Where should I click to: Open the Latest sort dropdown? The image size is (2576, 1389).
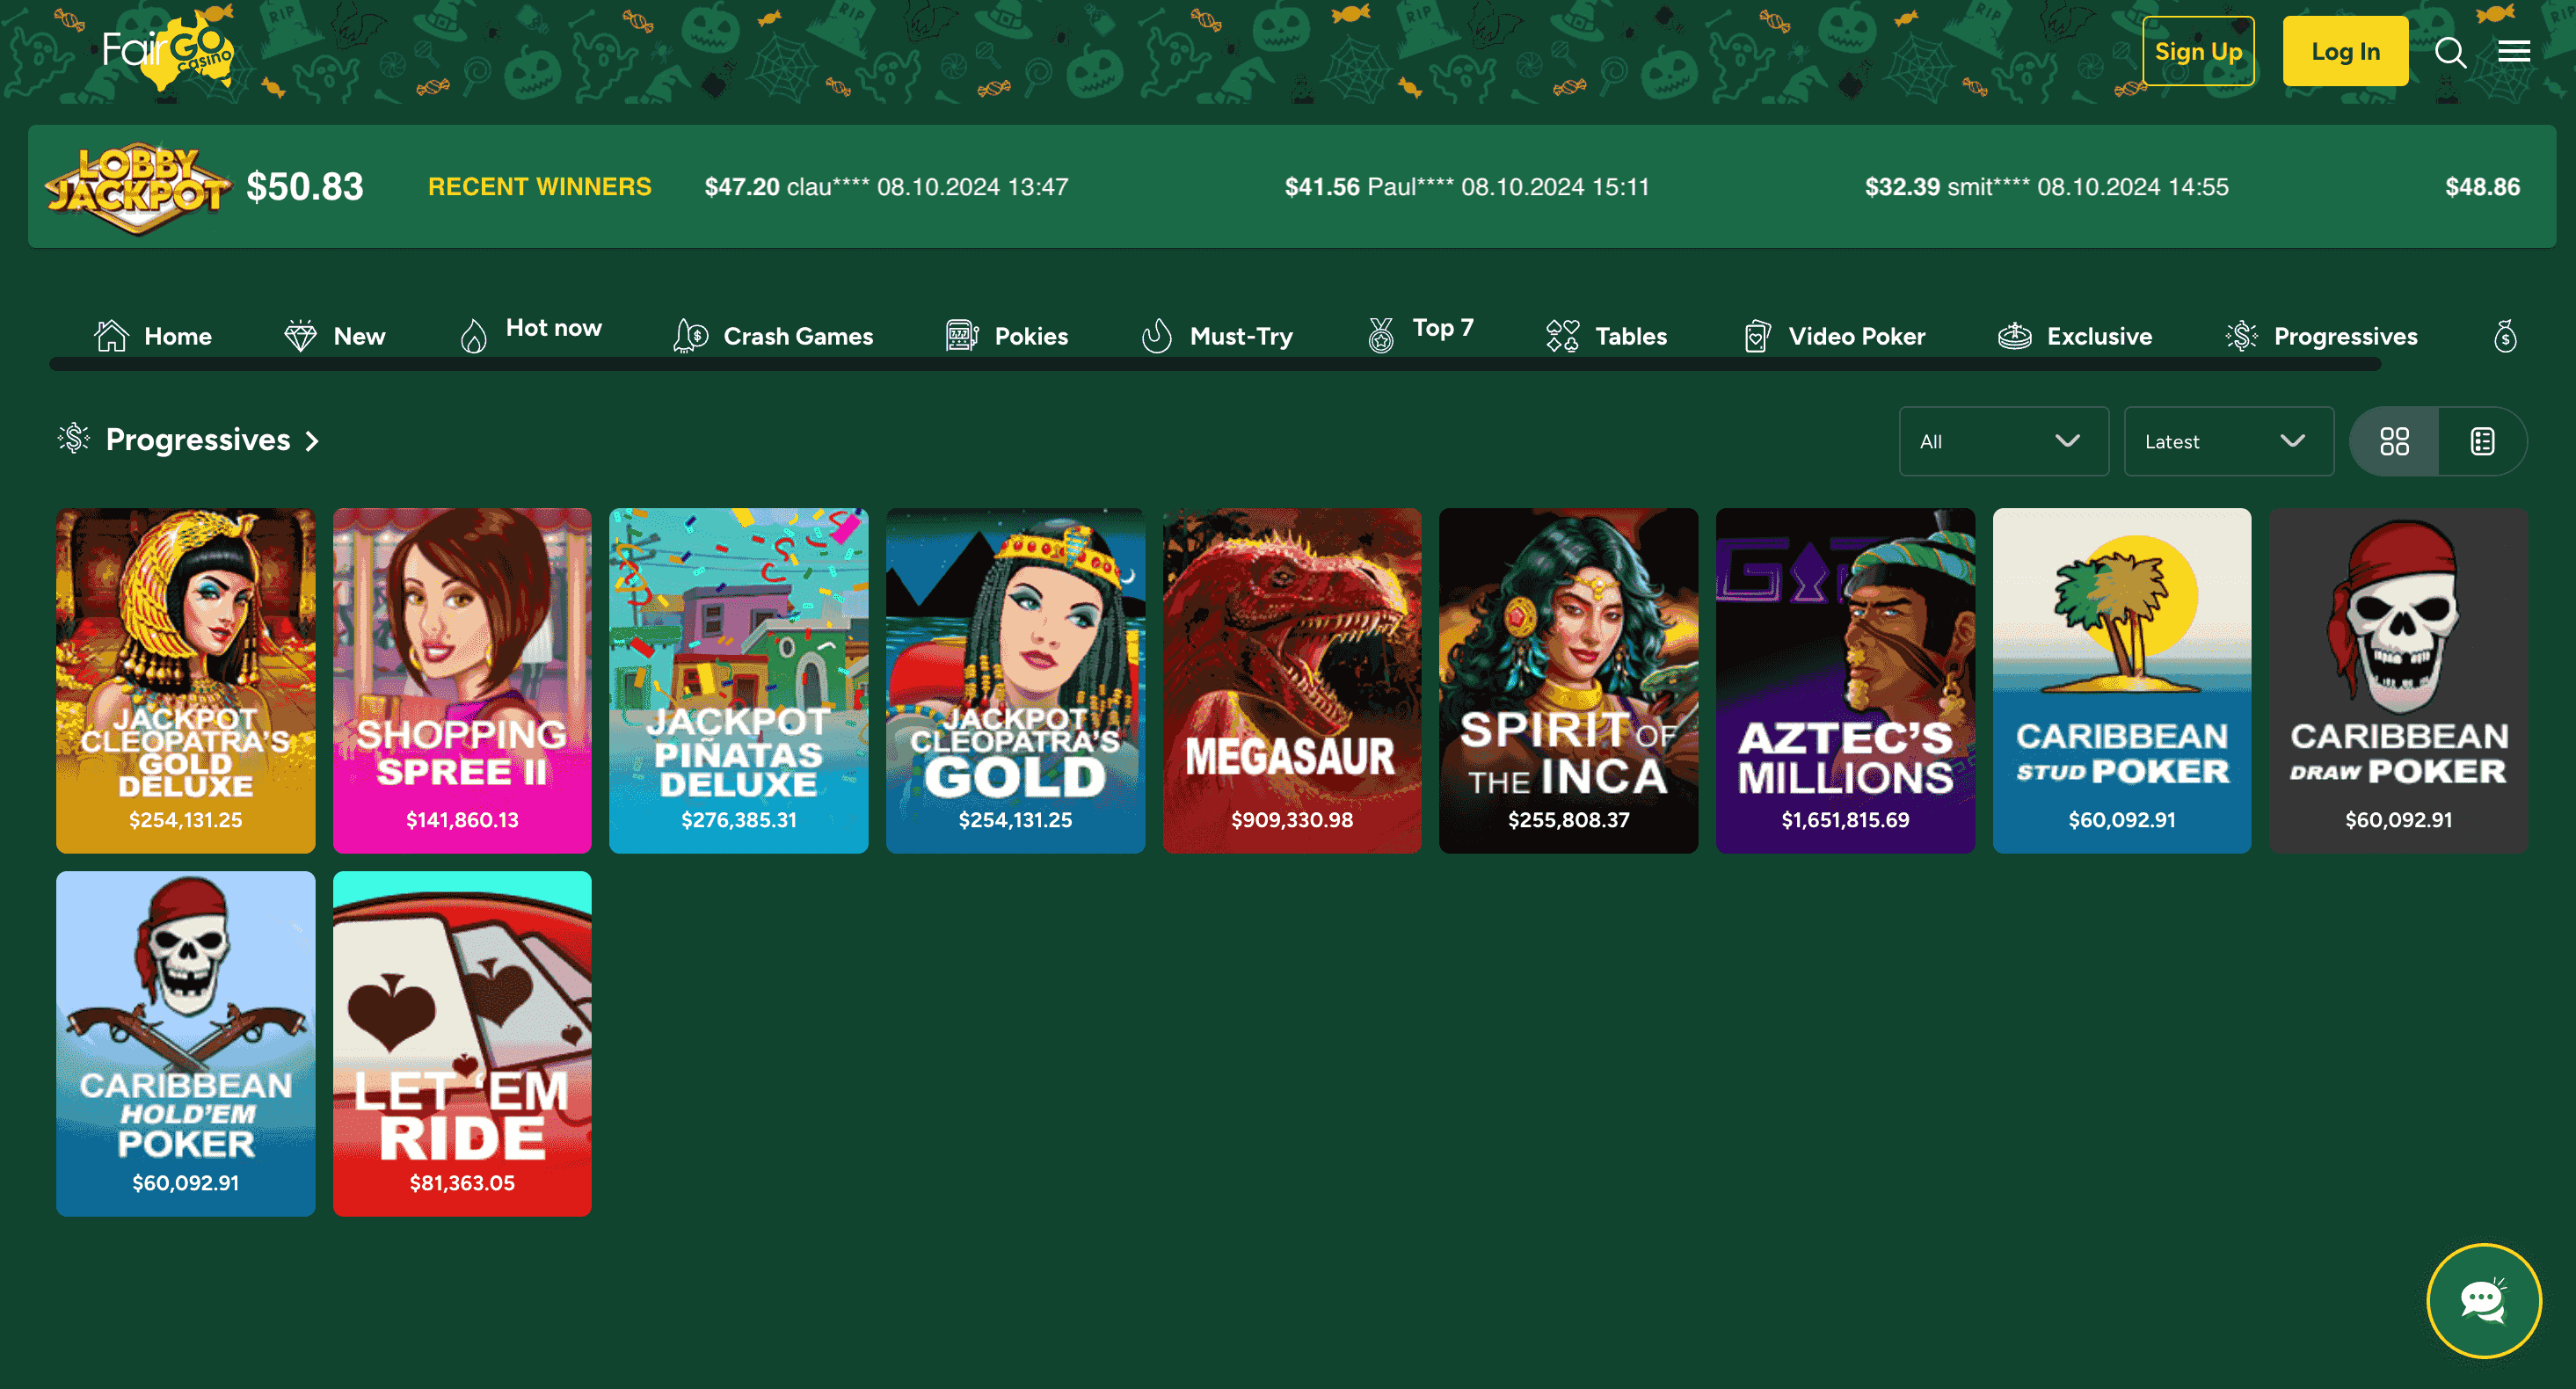click(x=2229, y=441)
